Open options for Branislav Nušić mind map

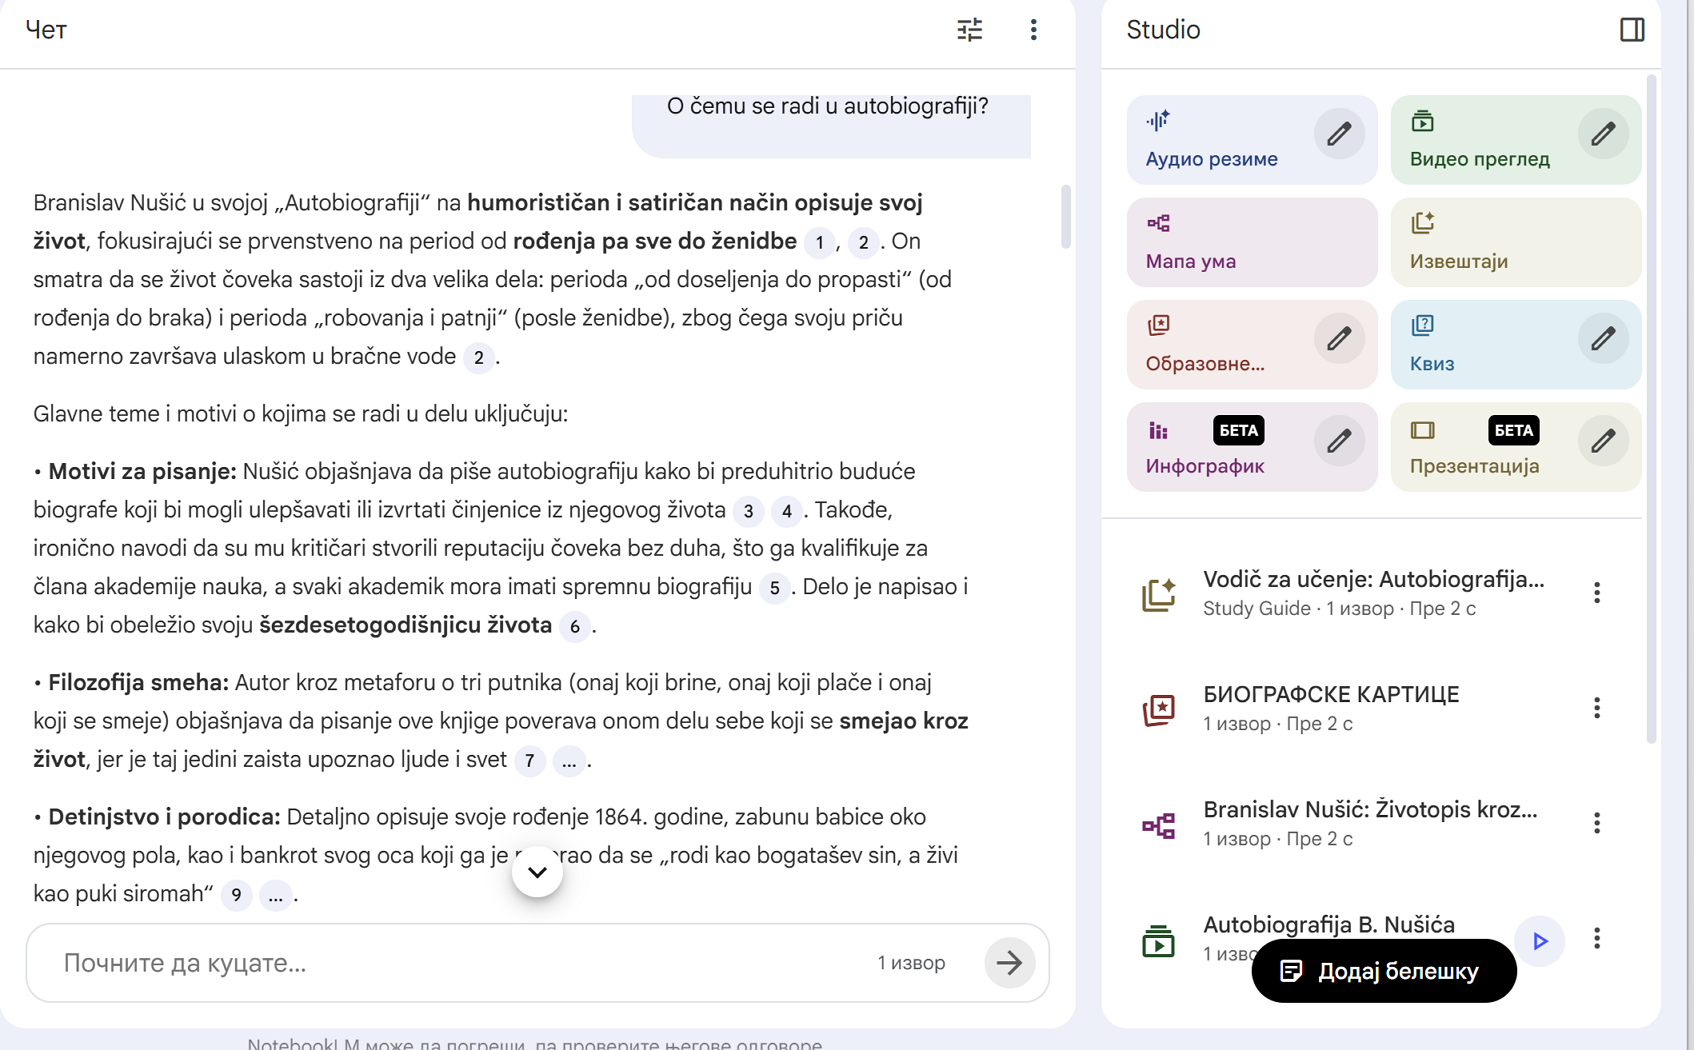tap(1596, 823)
